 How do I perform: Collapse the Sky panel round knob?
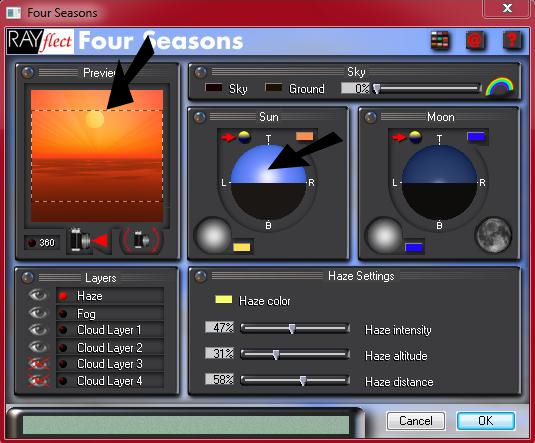click(x=200, y=72)
